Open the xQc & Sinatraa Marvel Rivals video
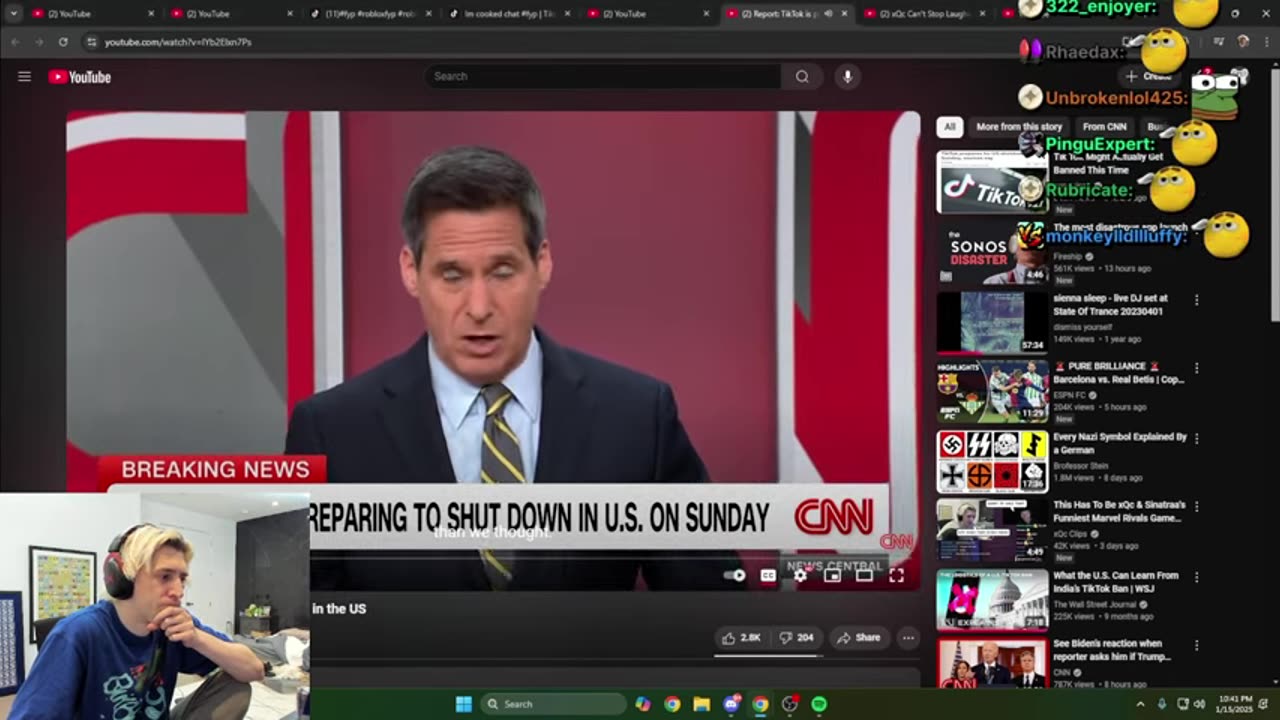1280x720 pixels. pos(1119,511)
